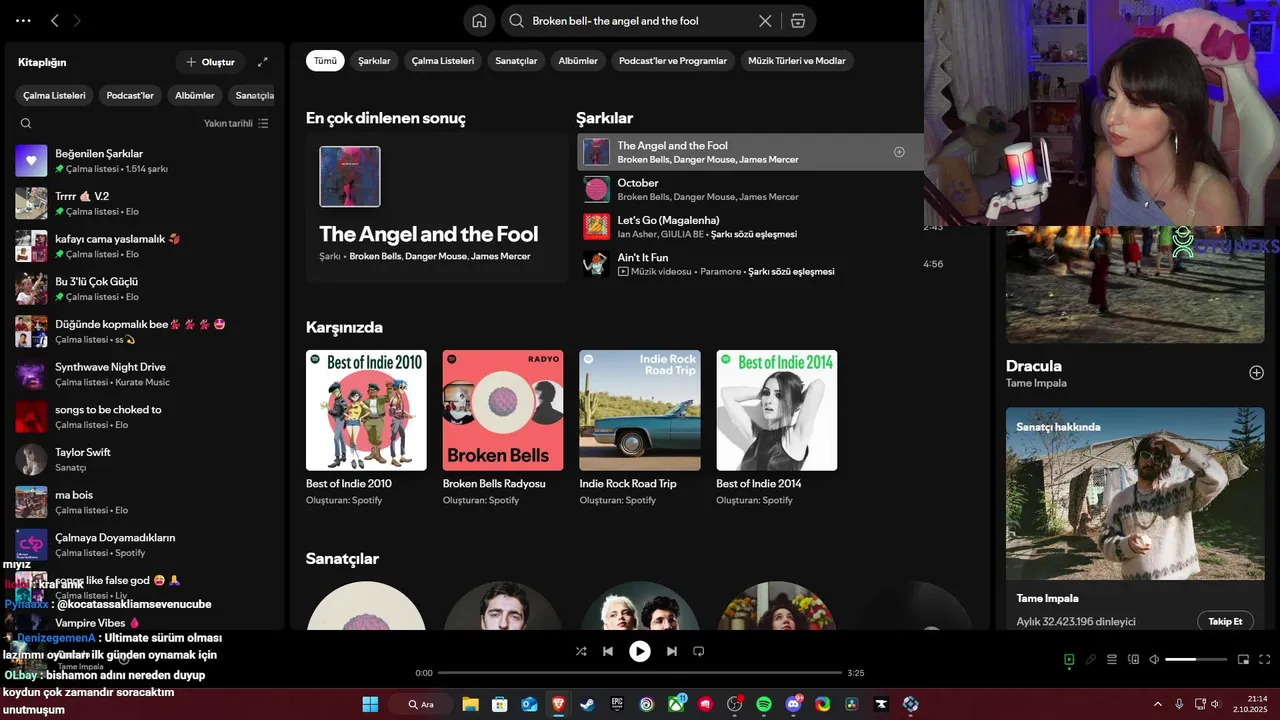Clear the search field with the X icon
Viewport: 1280px width, 720px height.
tap(765, 21)
